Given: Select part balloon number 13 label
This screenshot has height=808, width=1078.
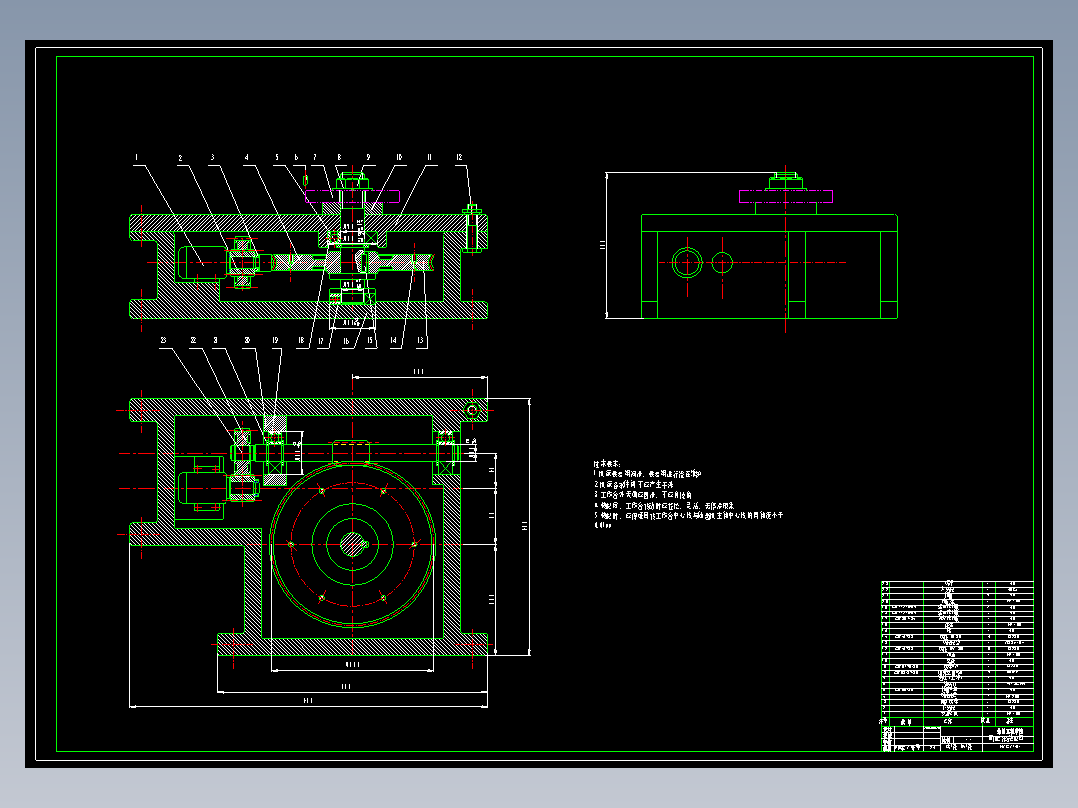Looking at the screenshot, I should (421, 340).
